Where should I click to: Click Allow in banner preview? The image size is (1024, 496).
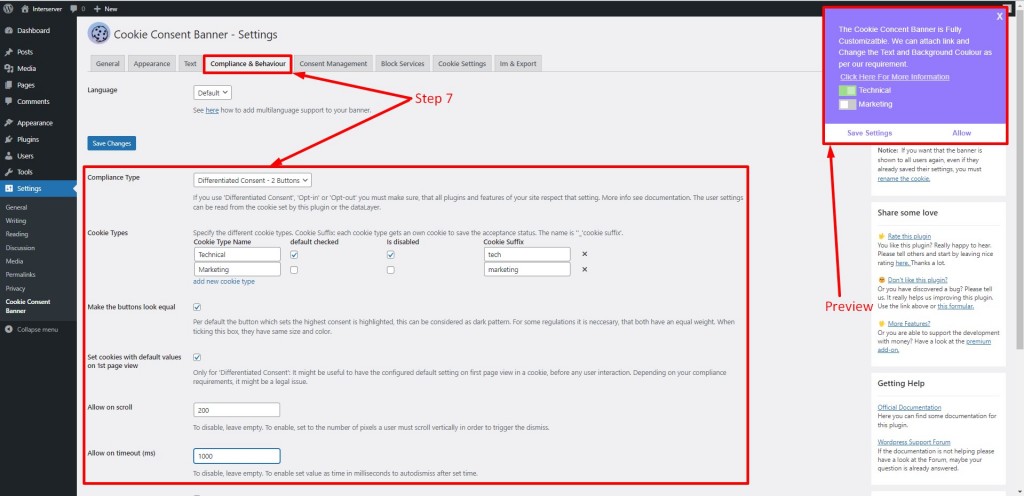961,133
